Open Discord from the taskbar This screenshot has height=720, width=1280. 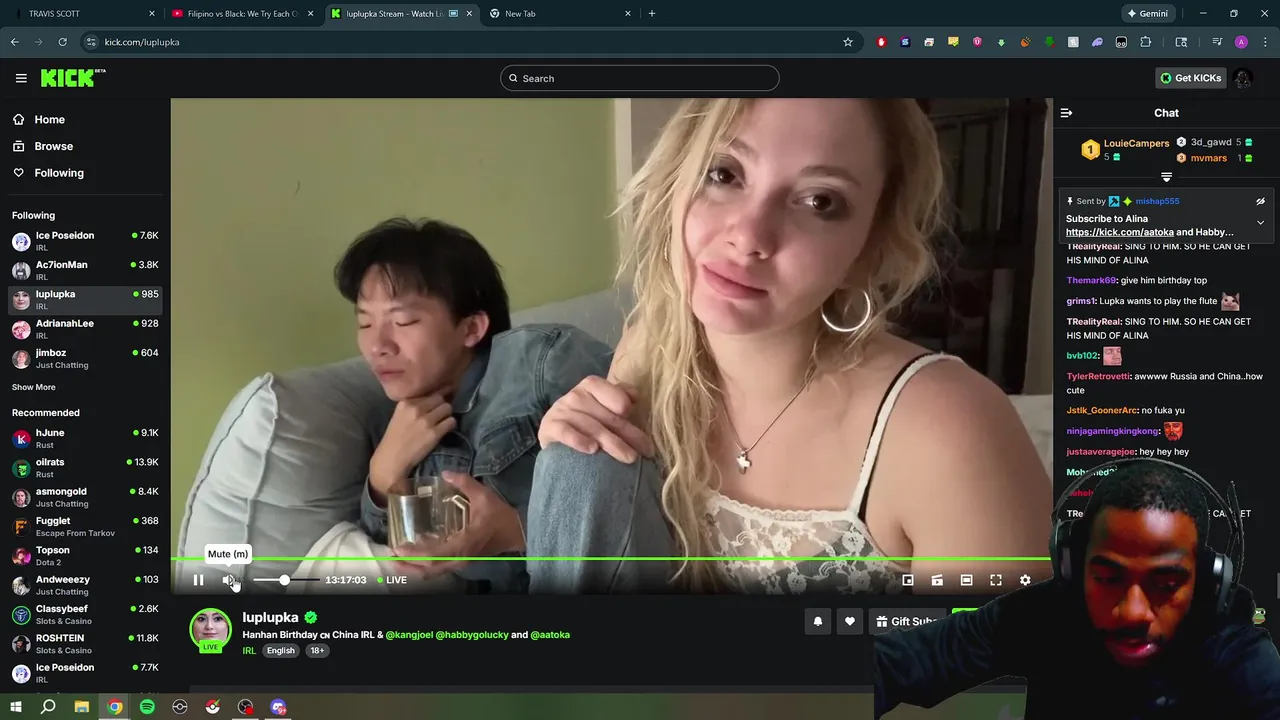tap(278, 707)
